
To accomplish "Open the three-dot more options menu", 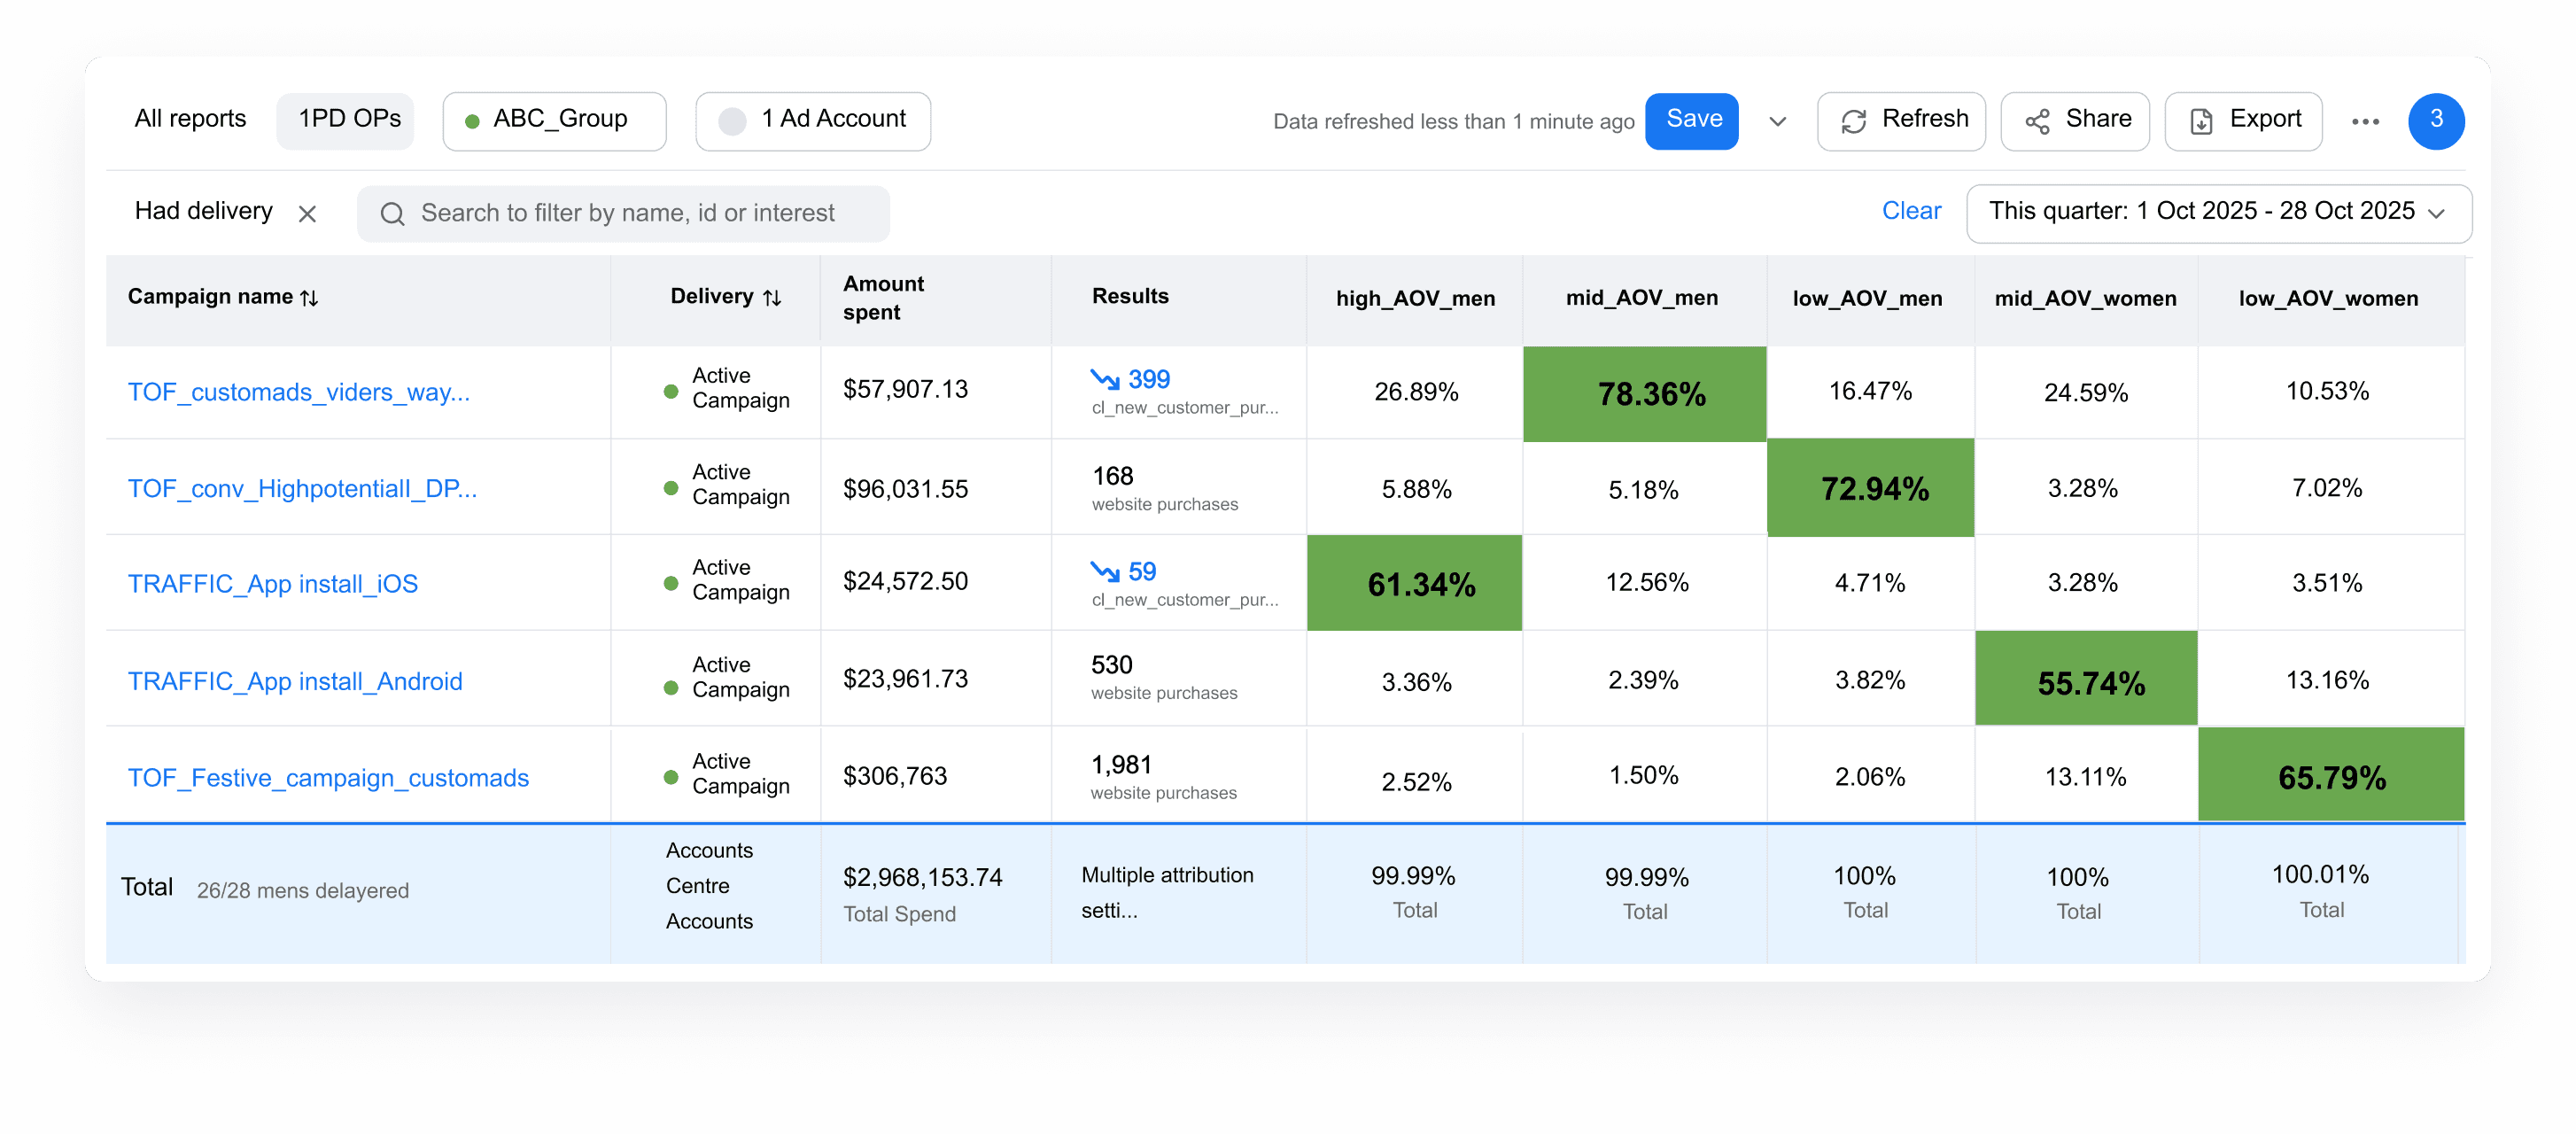I will [2365, 121].
